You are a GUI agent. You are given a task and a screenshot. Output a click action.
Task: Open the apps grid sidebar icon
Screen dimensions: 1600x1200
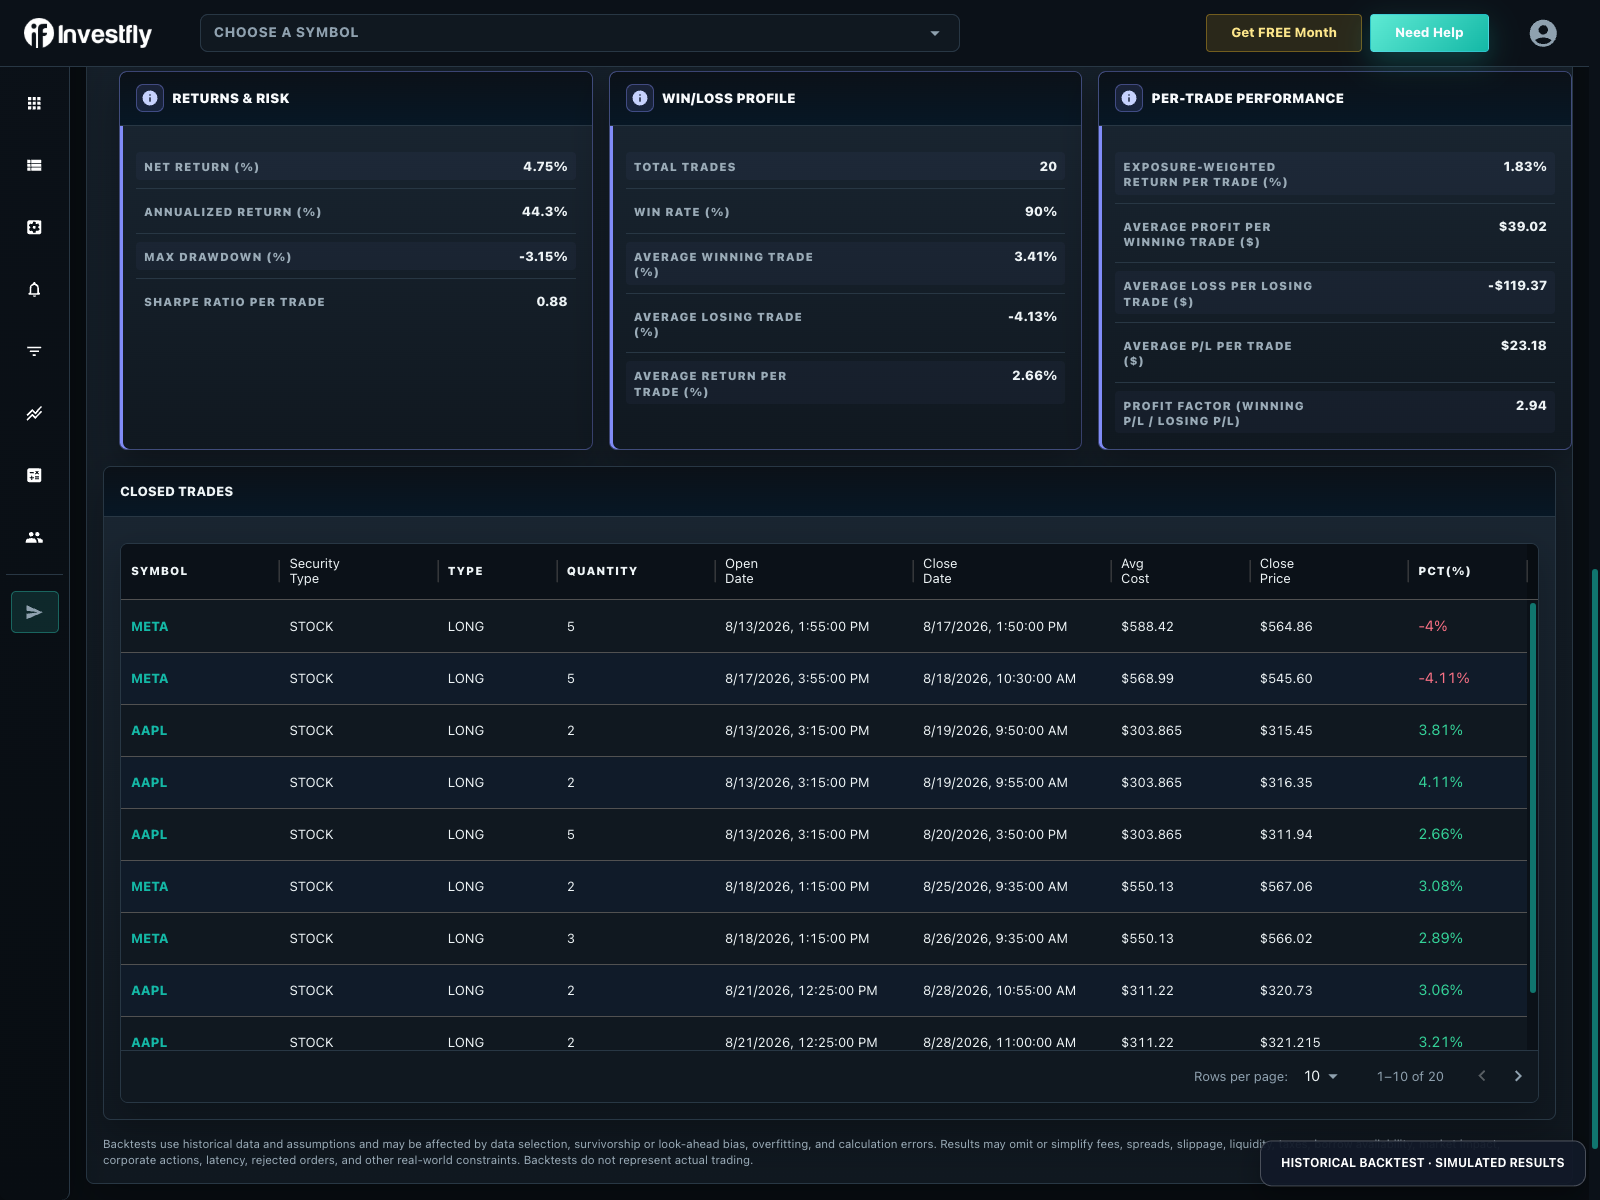point(34,103)
